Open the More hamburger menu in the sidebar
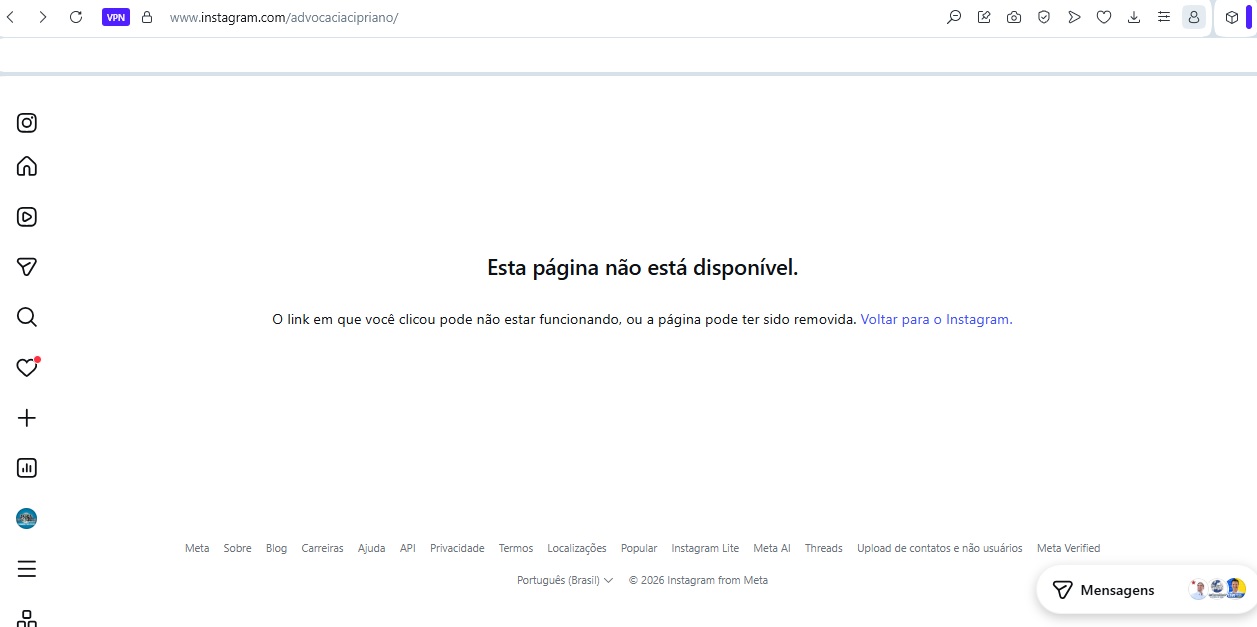The width and height of the screenshot is (1257, 627). click(x=27, y=569)
